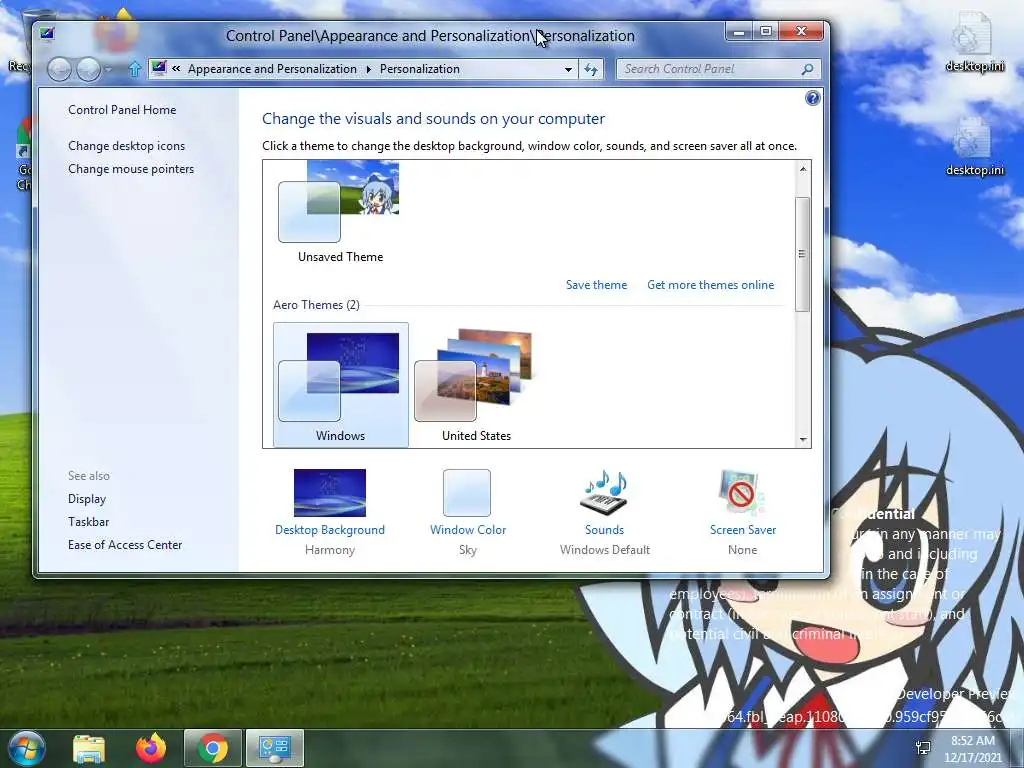This screenshot has width=1024, height=768.
Task: Open Change mouse pointers
Action: point(131,168)
